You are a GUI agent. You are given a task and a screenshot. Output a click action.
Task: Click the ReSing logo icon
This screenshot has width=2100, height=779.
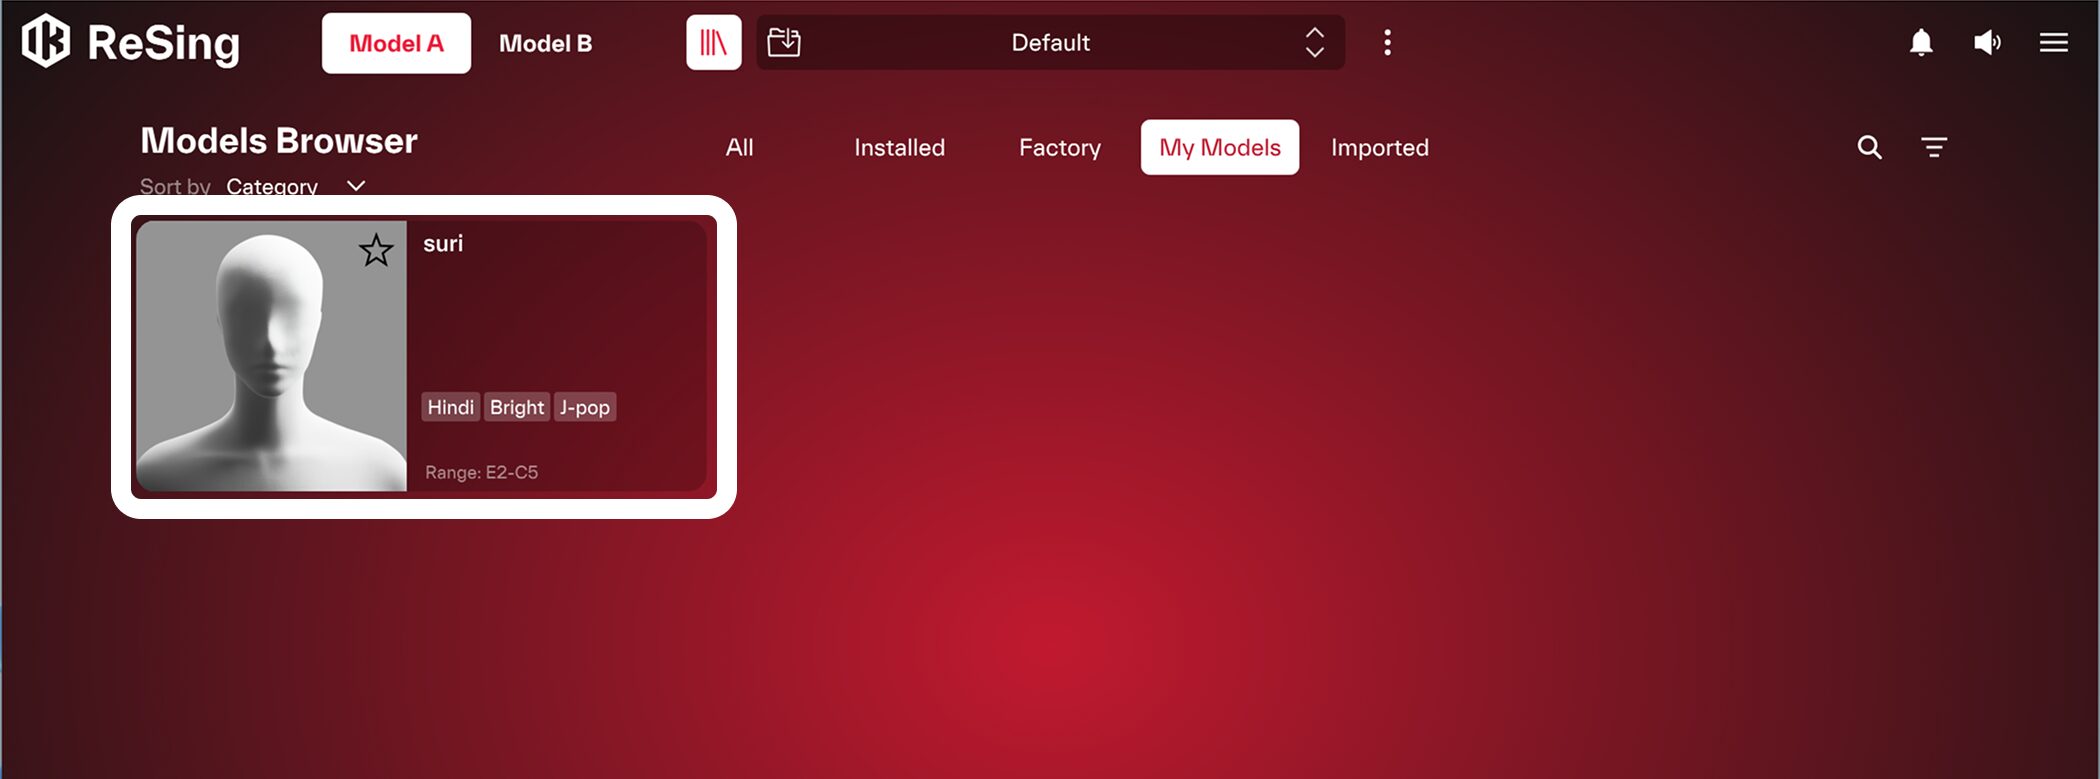pyautogui.click(x=46, y=42)
